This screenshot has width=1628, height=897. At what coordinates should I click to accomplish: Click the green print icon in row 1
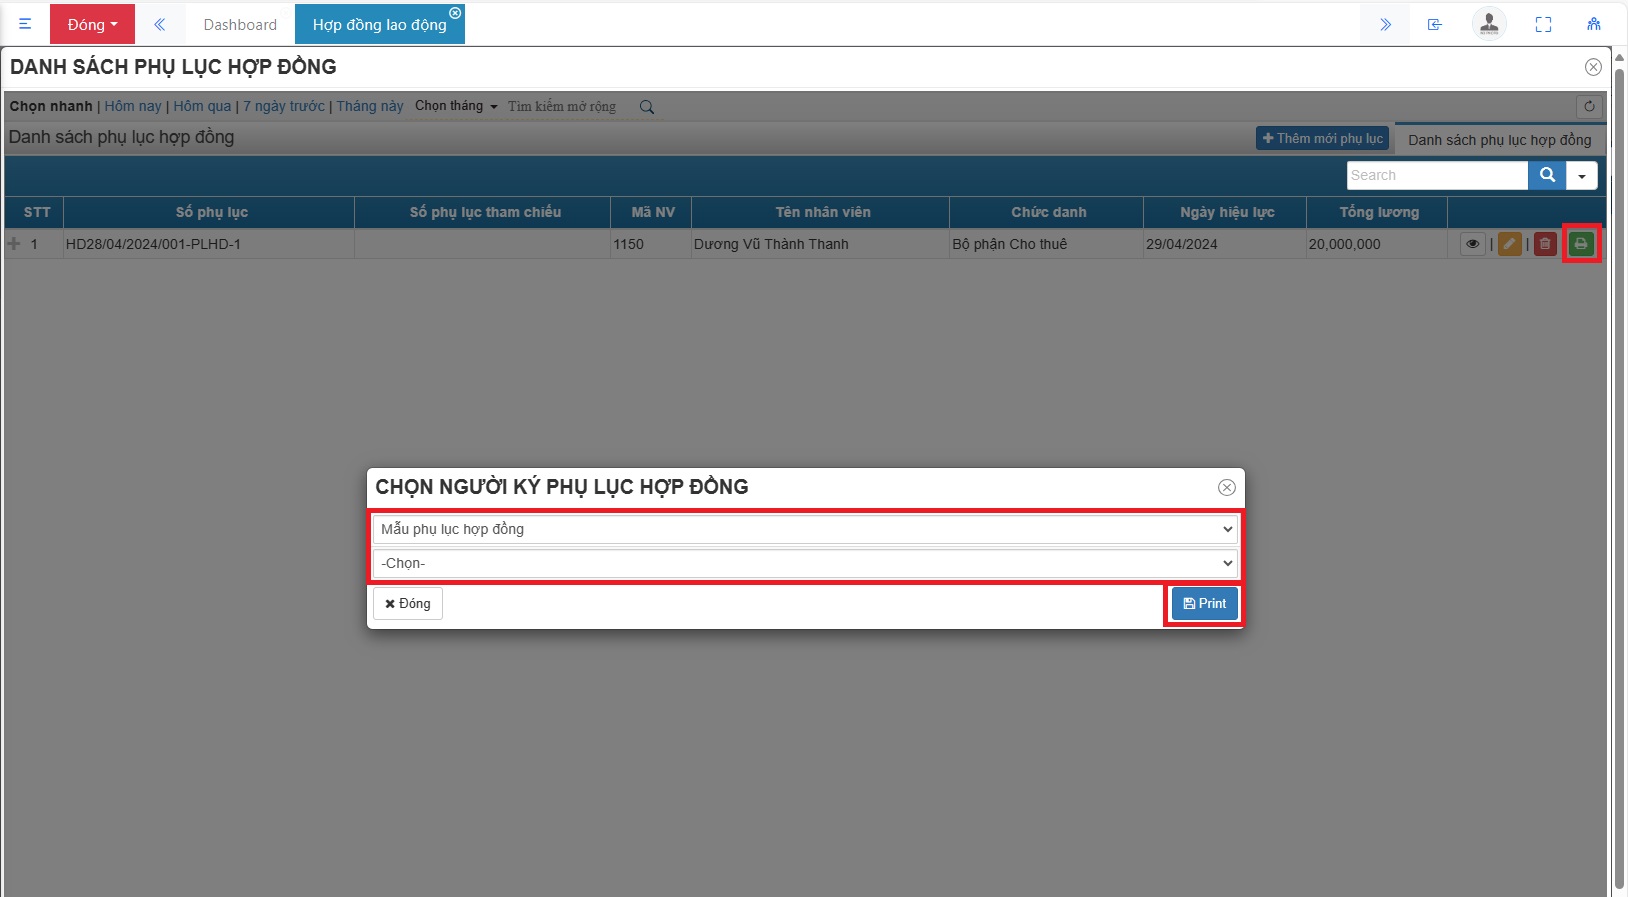coord(1581,244)
